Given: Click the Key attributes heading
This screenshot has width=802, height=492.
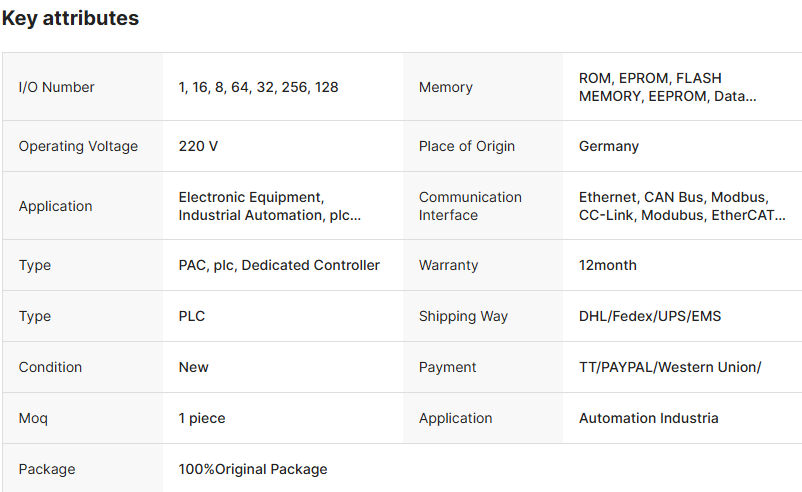Looking at the screenshot, I should point(70,18).
